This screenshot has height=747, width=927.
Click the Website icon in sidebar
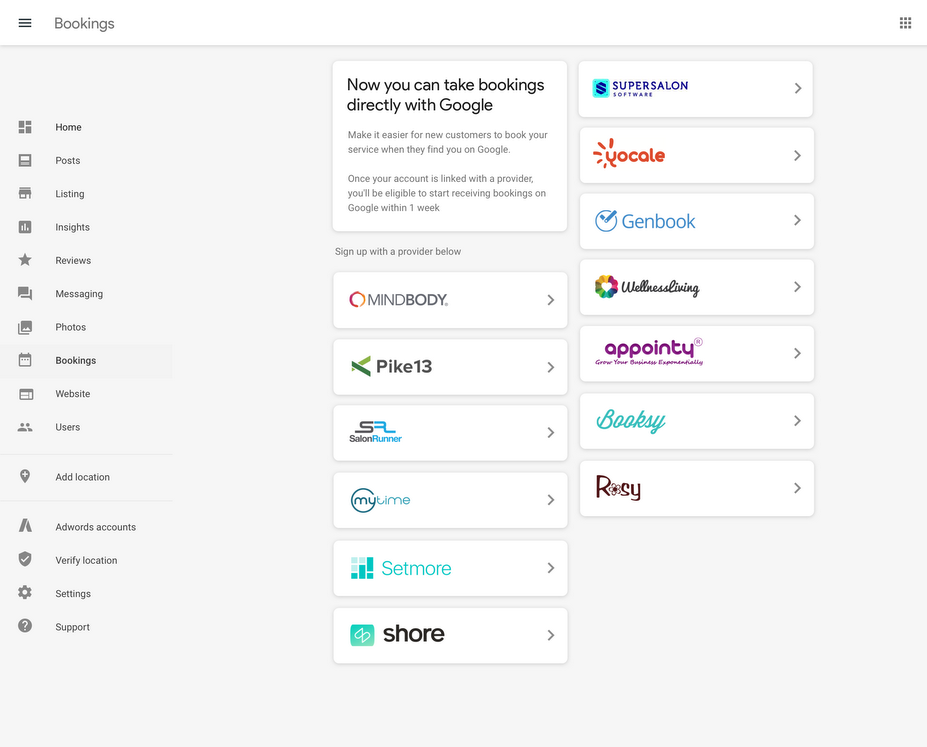26,394
